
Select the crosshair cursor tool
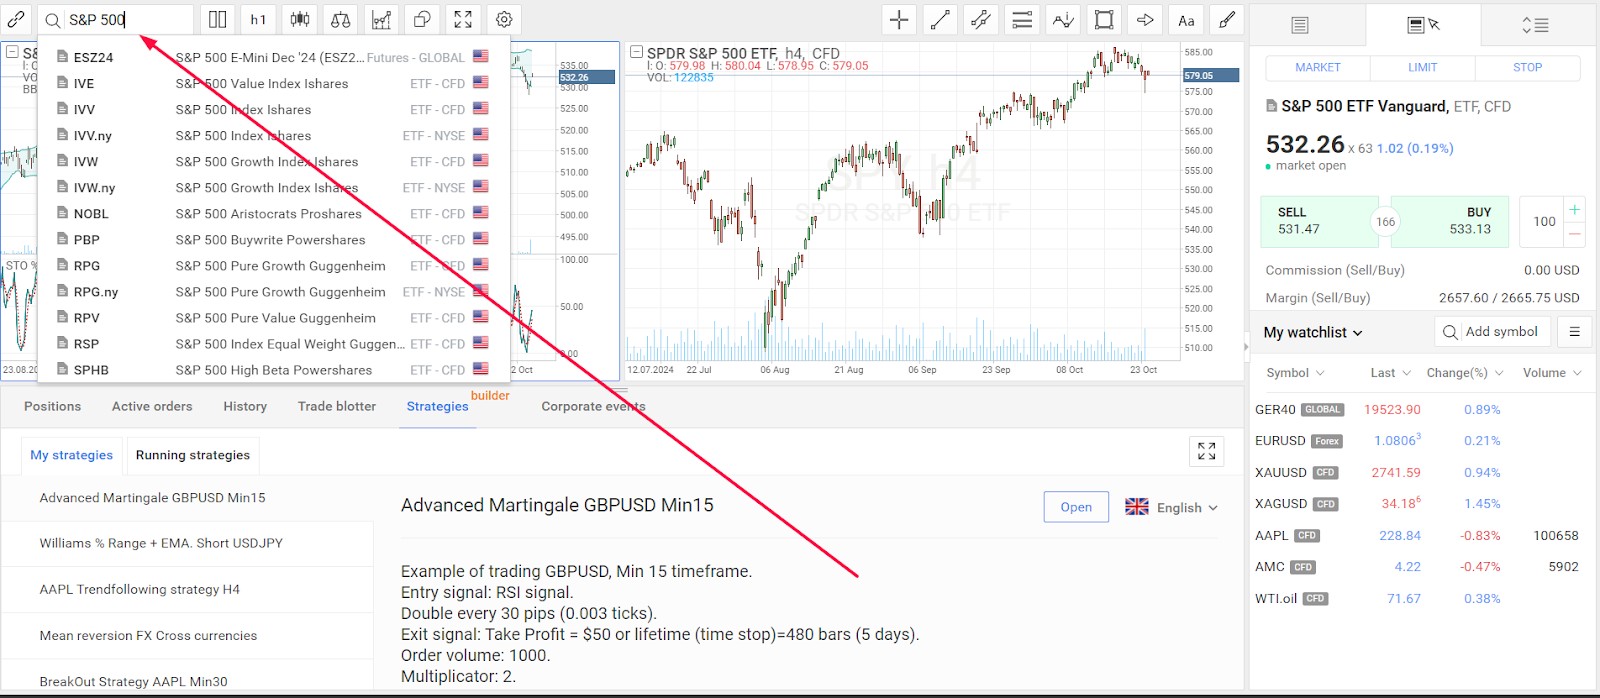(899, 19)
